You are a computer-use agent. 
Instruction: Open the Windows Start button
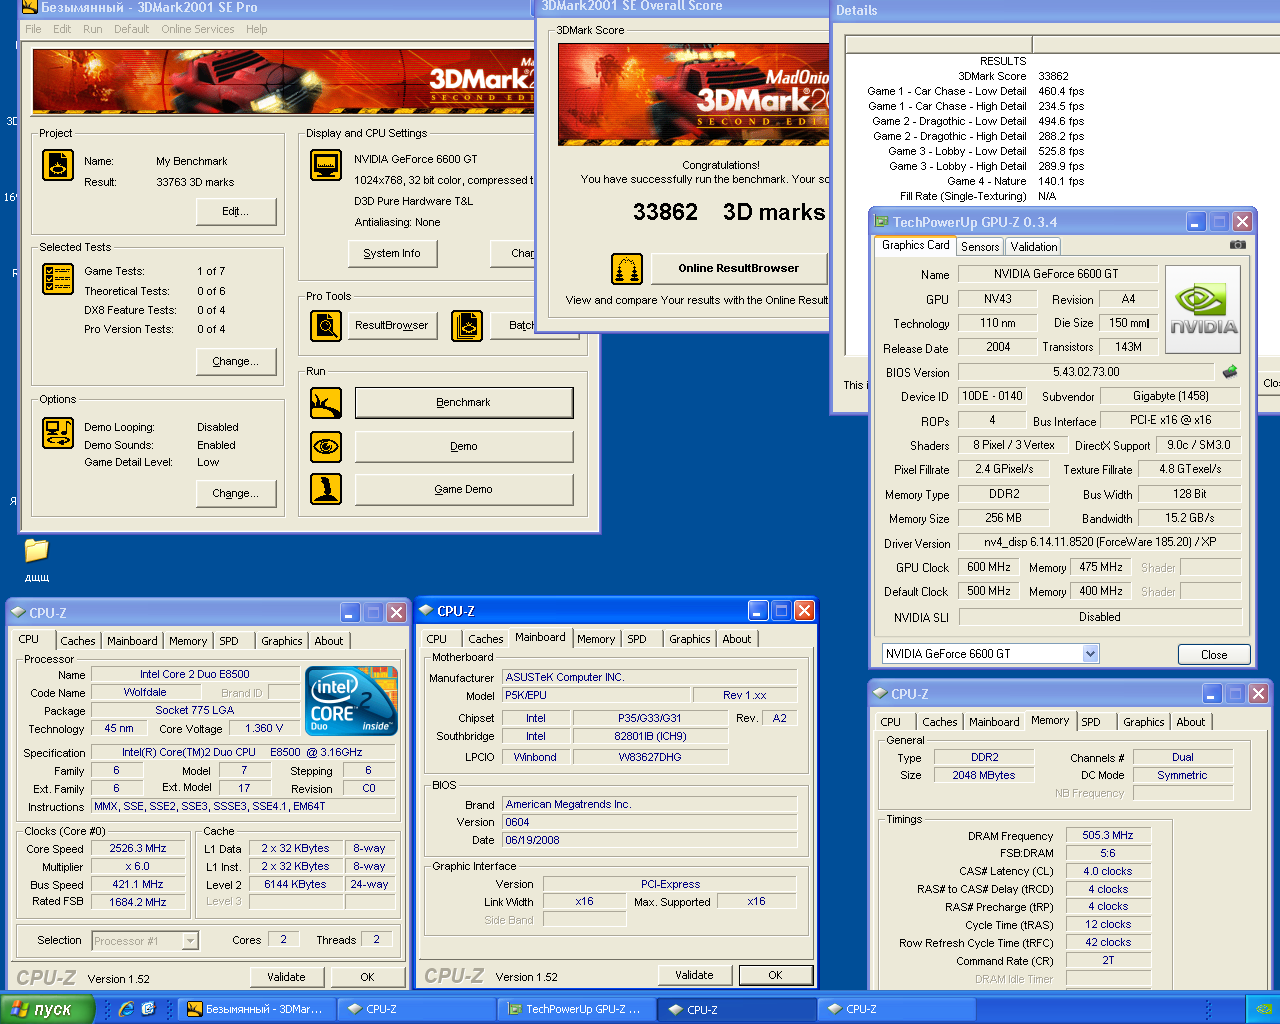pos(47,1009)
